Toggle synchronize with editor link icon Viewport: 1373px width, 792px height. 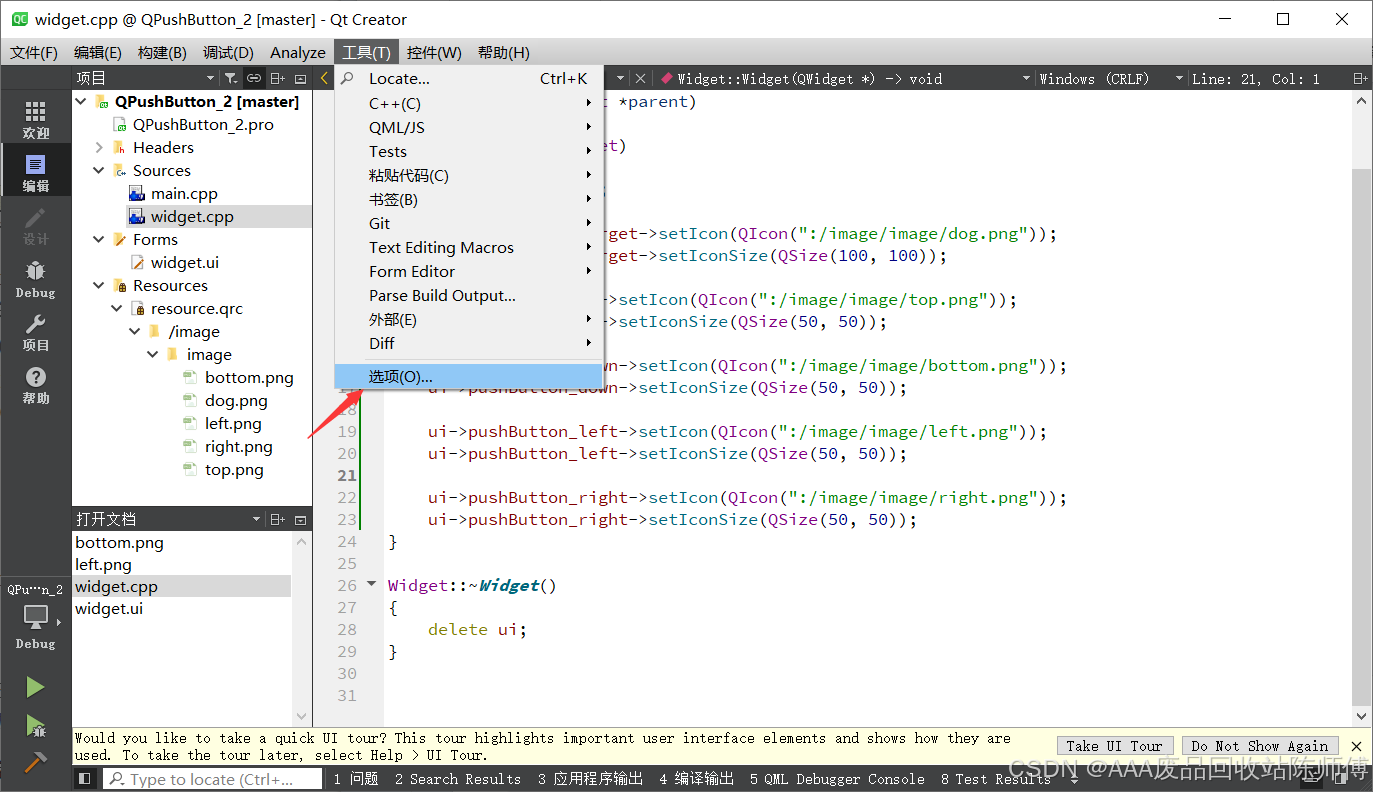254,78
